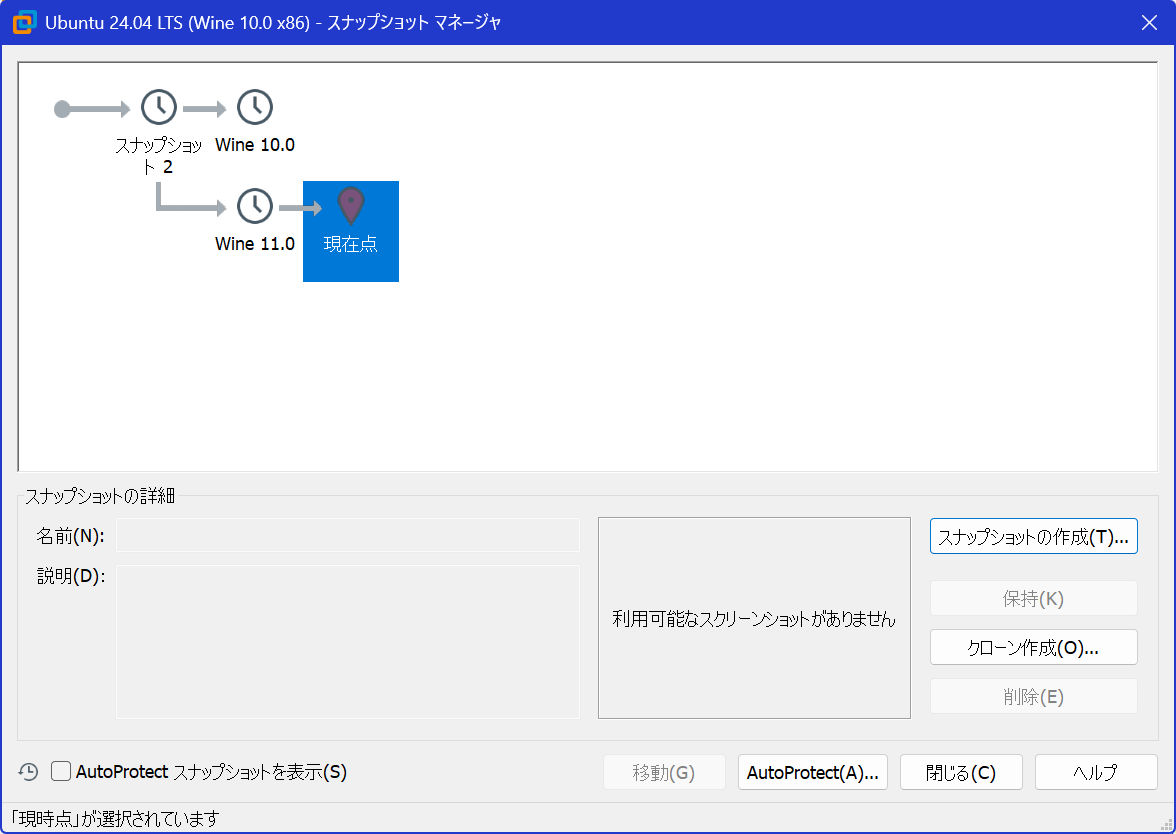Open クローン作成 dialog
The width and height of the screenshot is (1176, 834).
click(1033, 647)
